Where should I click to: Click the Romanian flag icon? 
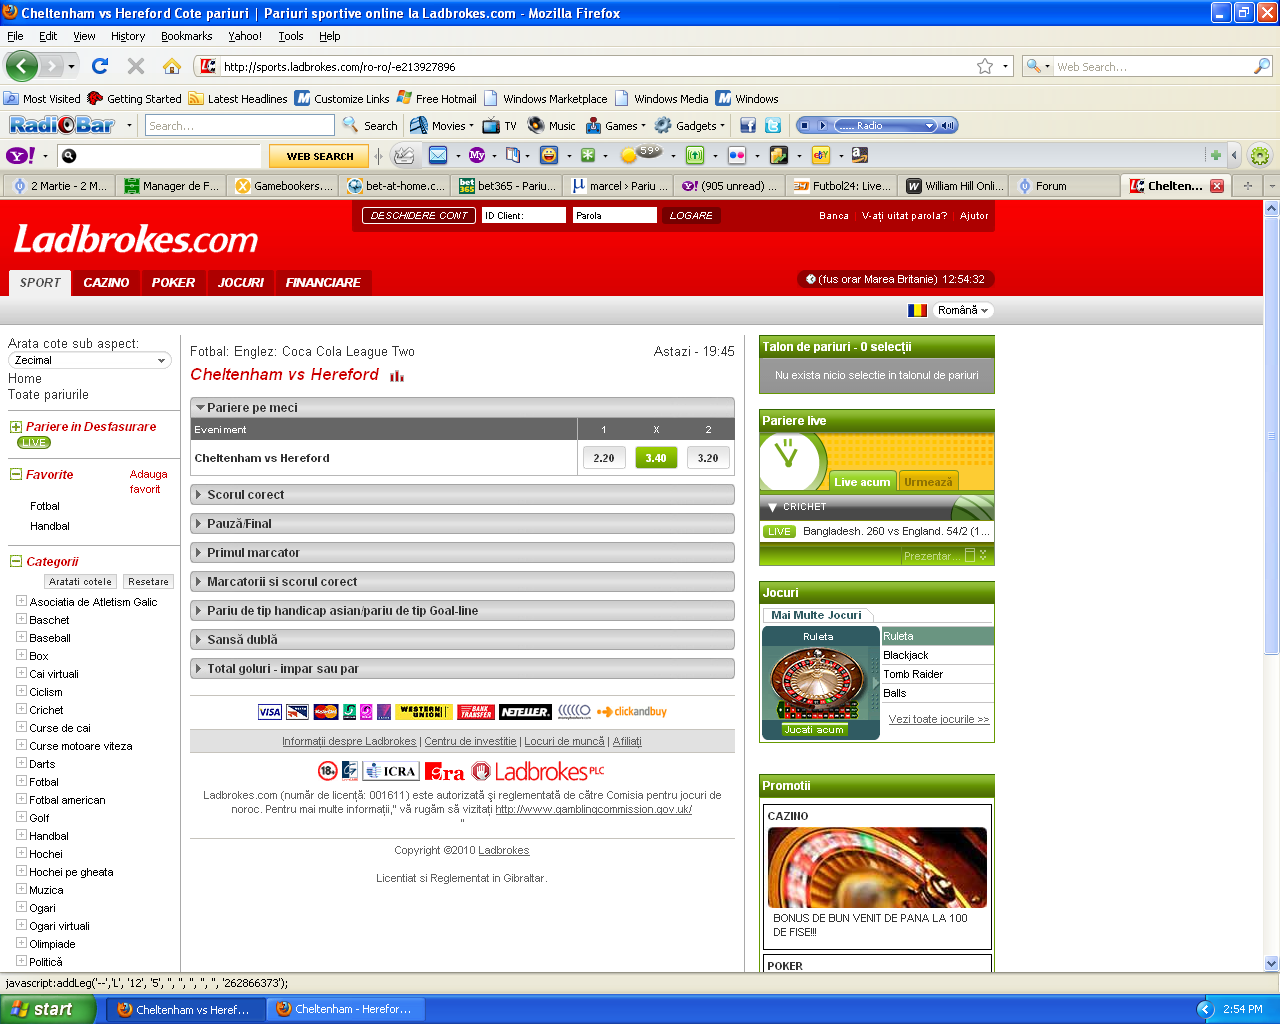(x=917, y=311)
